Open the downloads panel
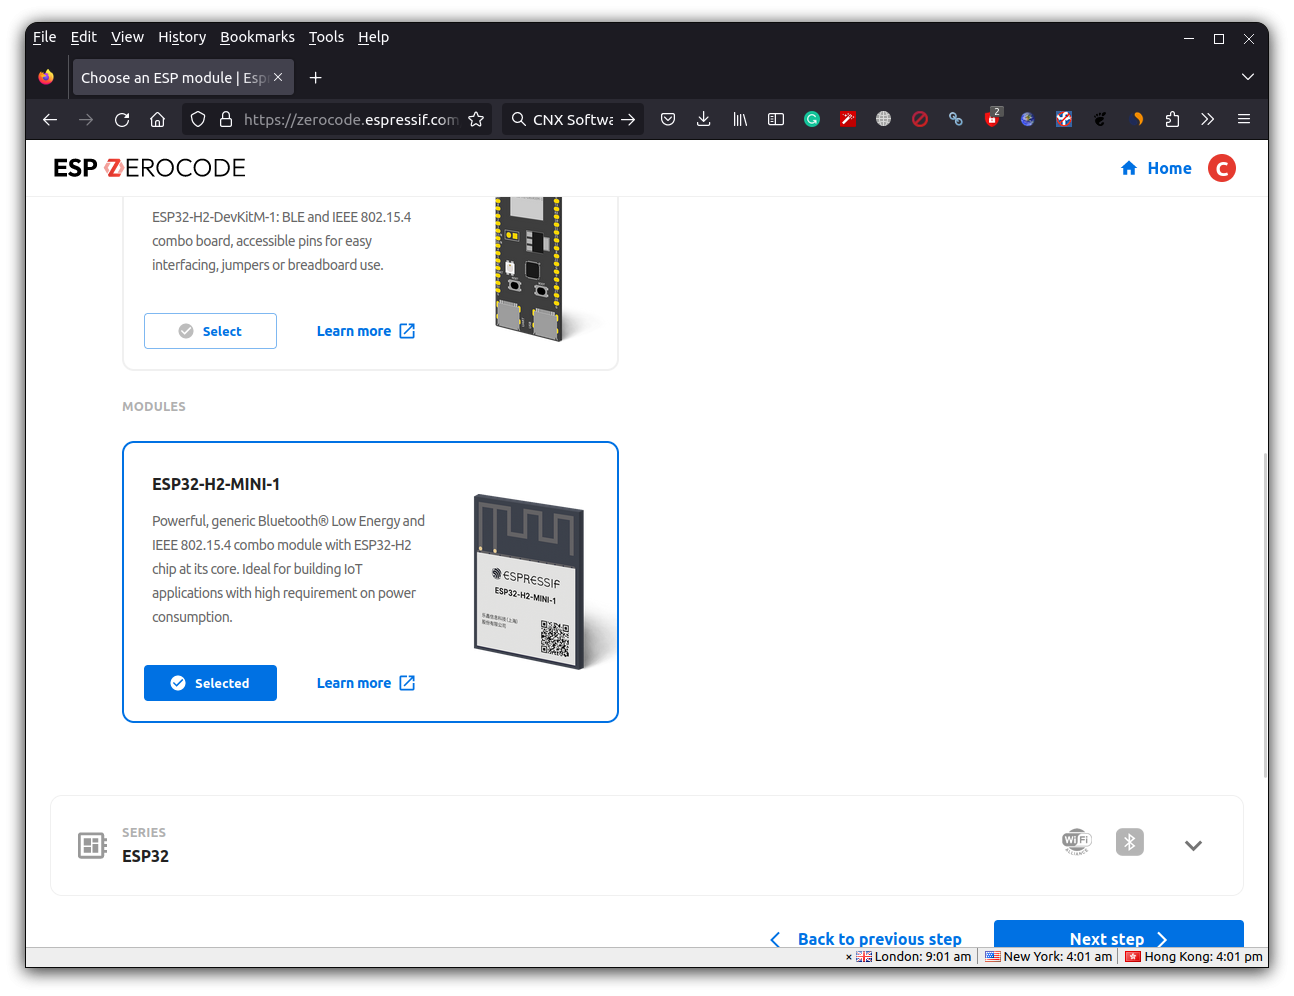This screenshot has height=996, width=1294. (x=704, y=119)
